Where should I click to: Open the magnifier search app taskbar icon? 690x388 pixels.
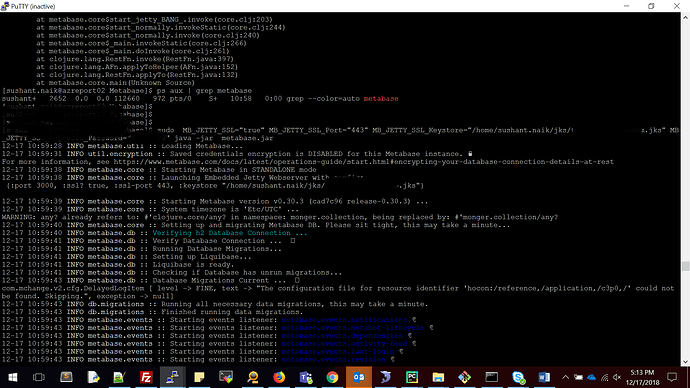point(253,377)
